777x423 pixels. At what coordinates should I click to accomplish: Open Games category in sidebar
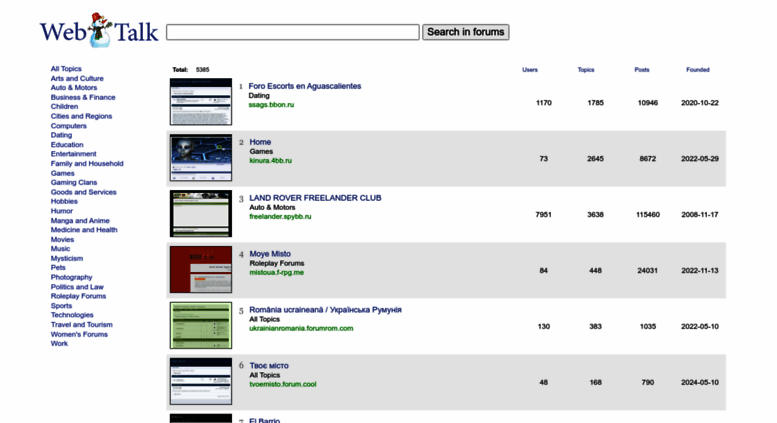62,173
